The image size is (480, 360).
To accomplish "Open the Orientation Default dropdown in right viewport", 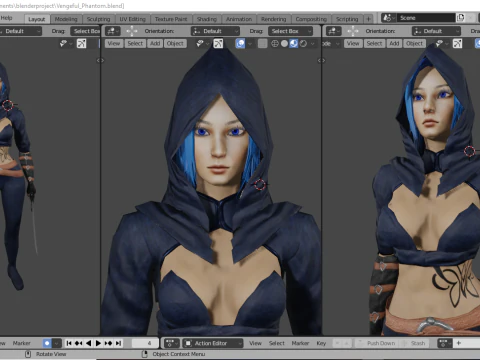I will (x=436, y=31).
